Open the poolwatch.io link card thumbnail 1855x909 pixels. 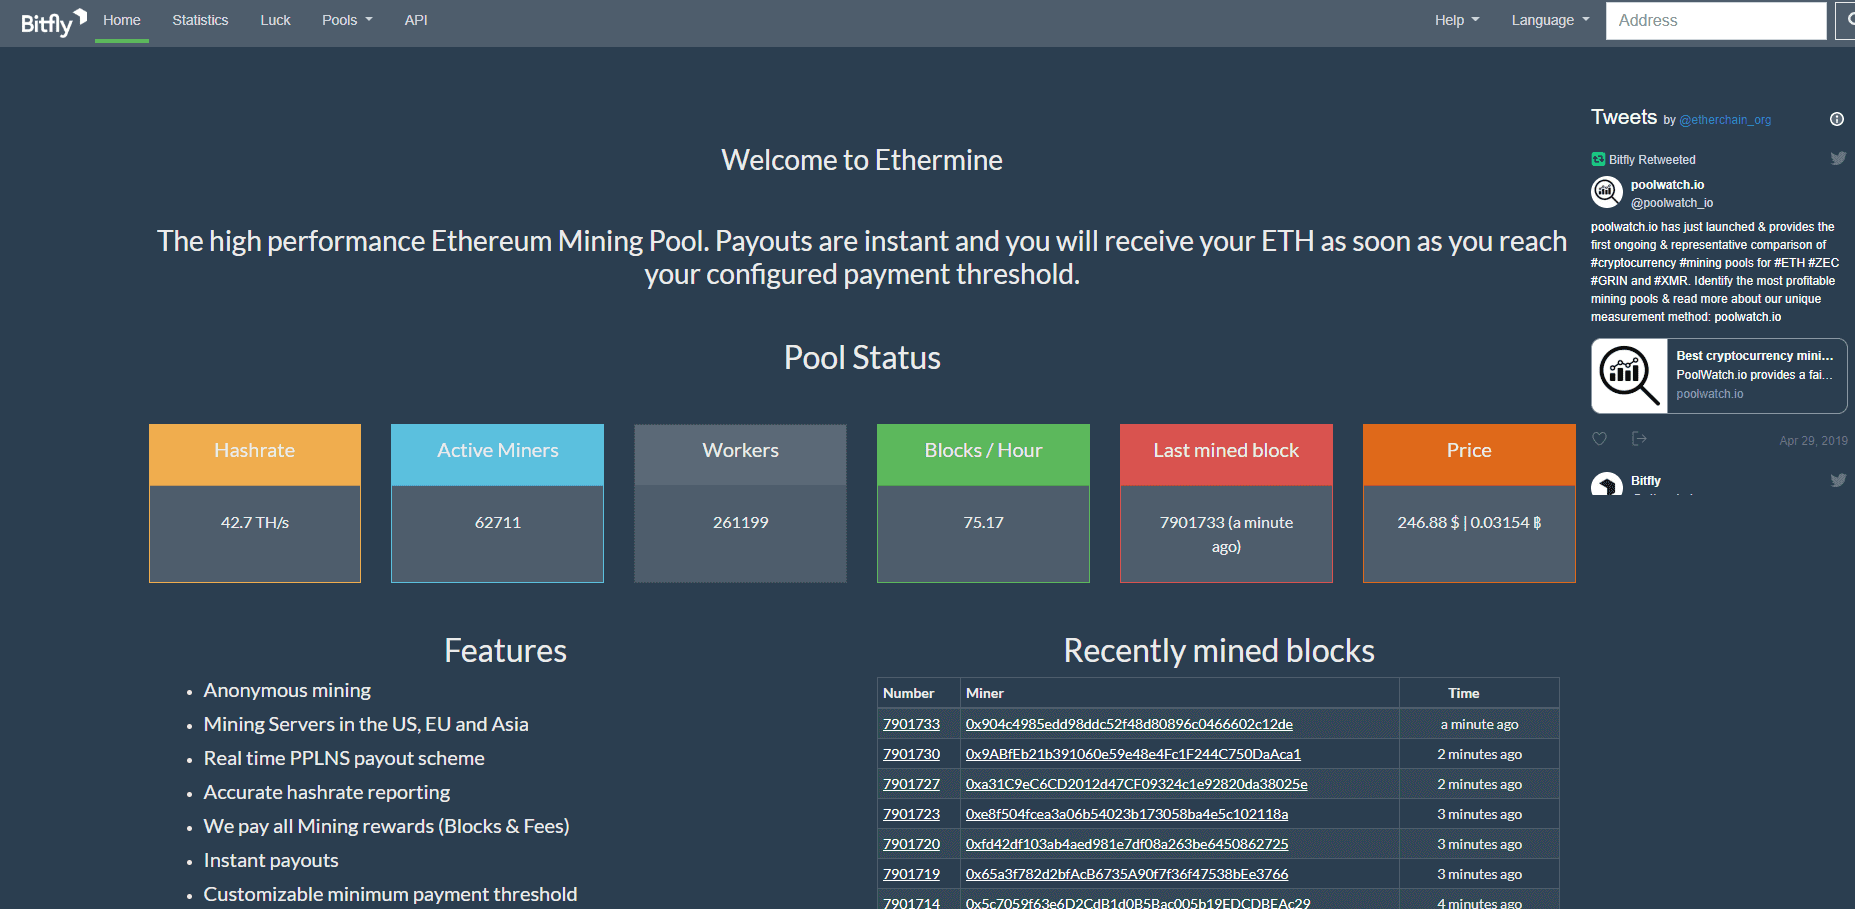point(1630,376)
